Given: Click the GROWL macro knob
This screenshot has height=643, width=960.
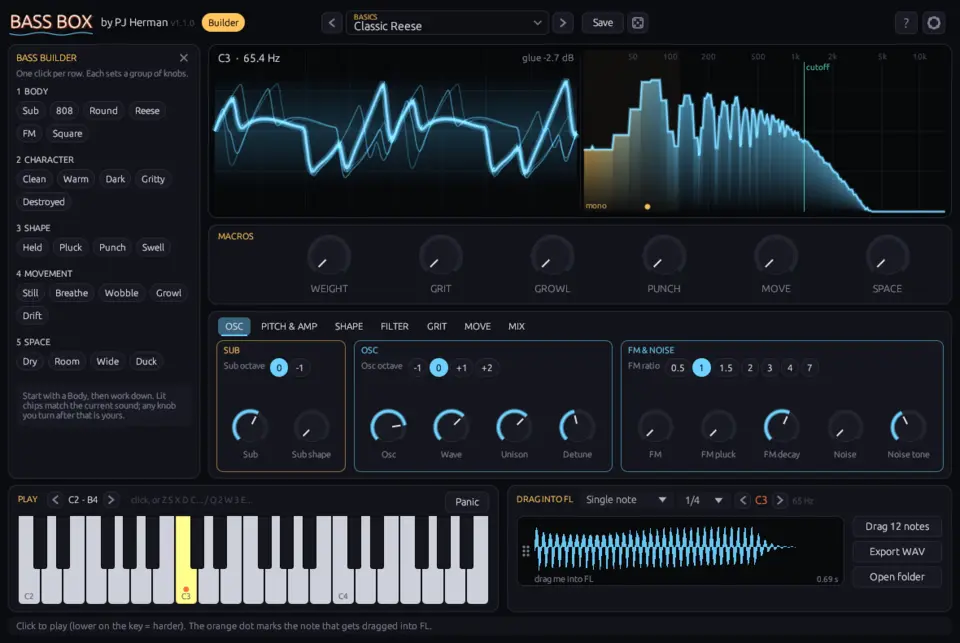Looking at the screenshot, I should (x=552, y=257).
